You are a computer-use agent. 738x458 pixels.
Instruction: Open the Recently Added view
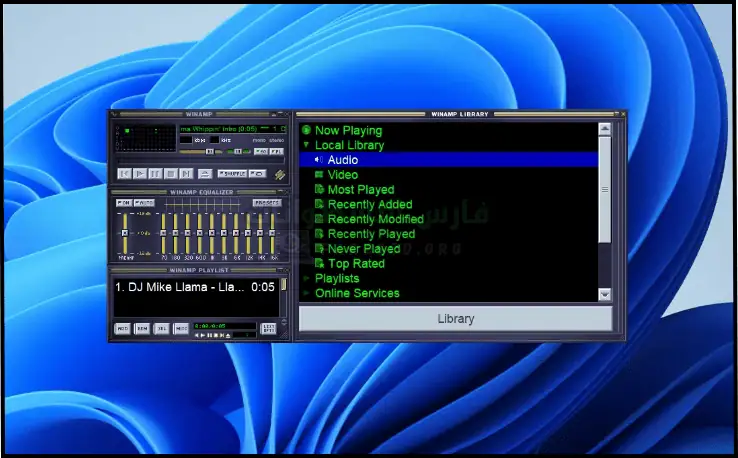369,204
